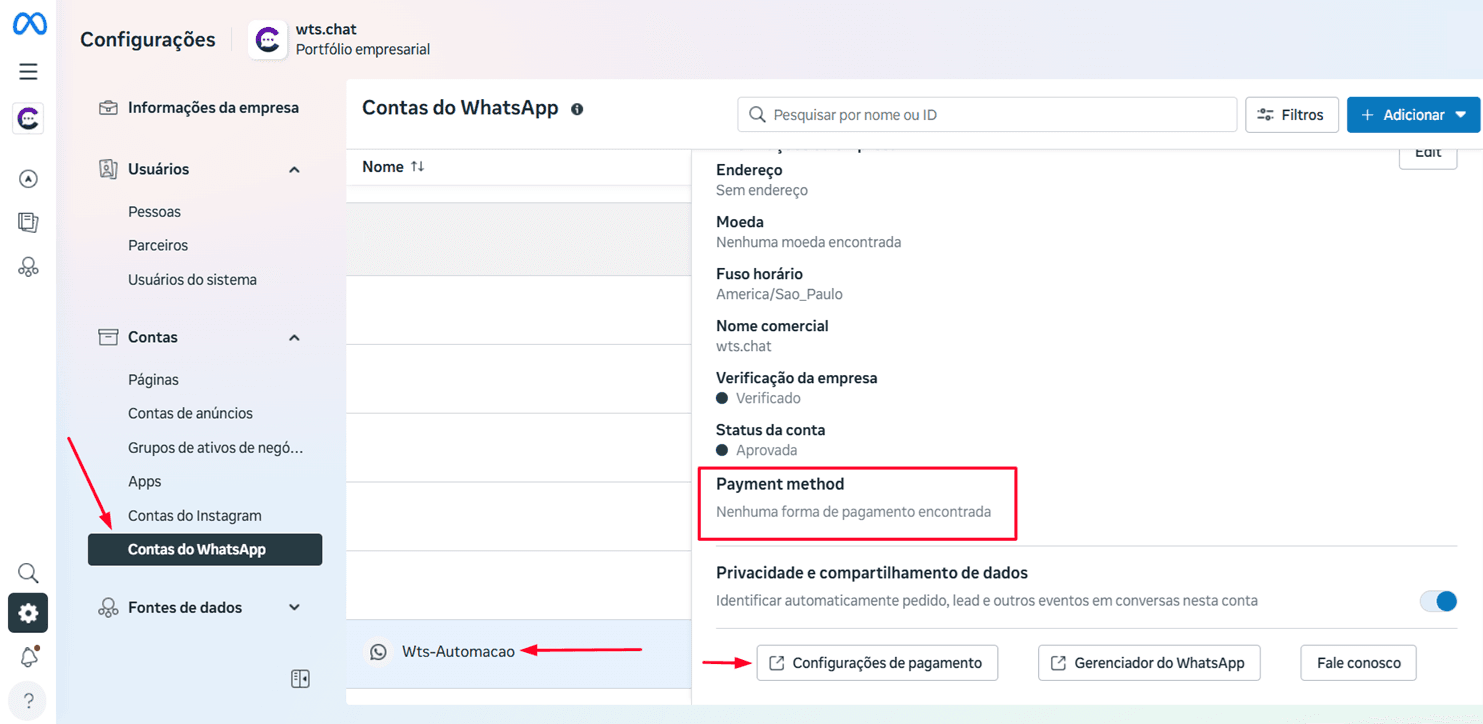The height and width of the screenshot is (724, 1483).
Task: Open Contas do Instagram
Action: [x=195, y=516]
